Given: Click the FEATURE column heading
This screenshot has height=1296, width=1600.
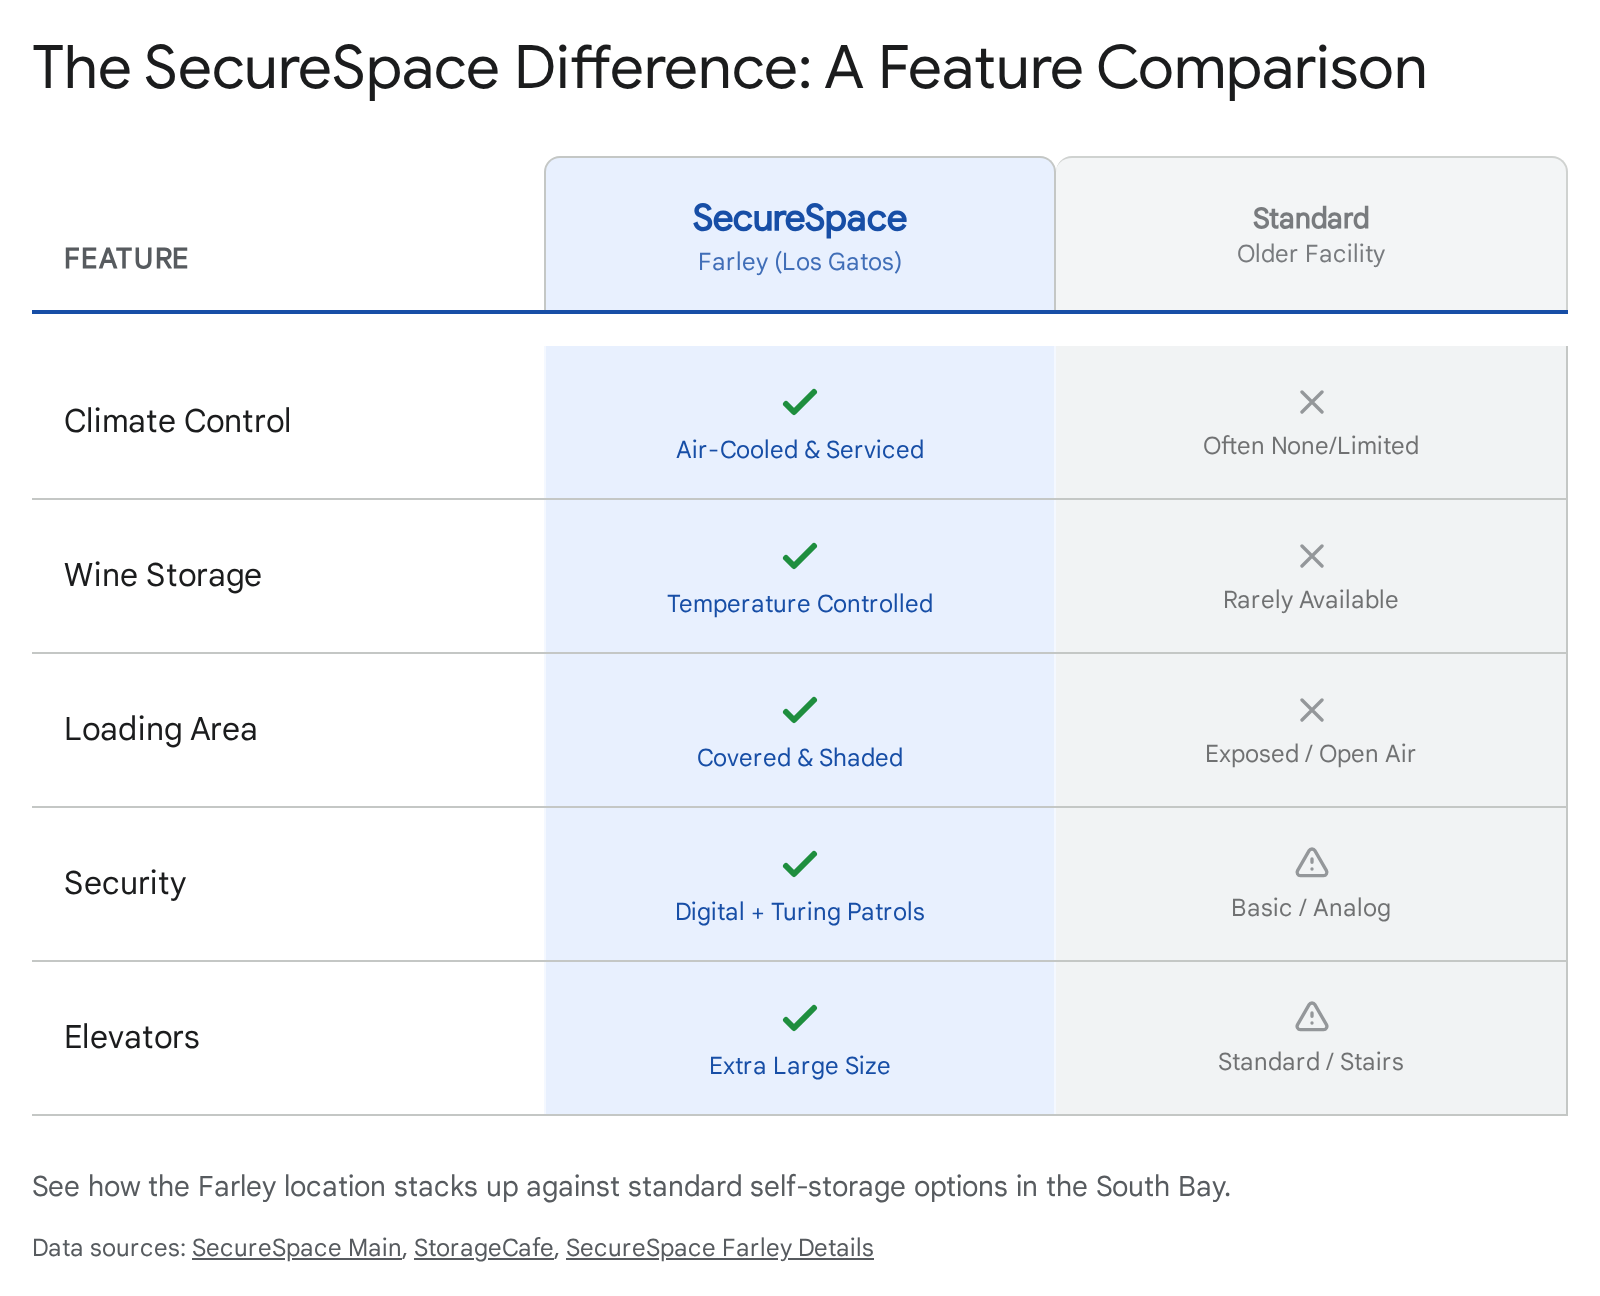Looking at the screenshot, I should [126, 259].
